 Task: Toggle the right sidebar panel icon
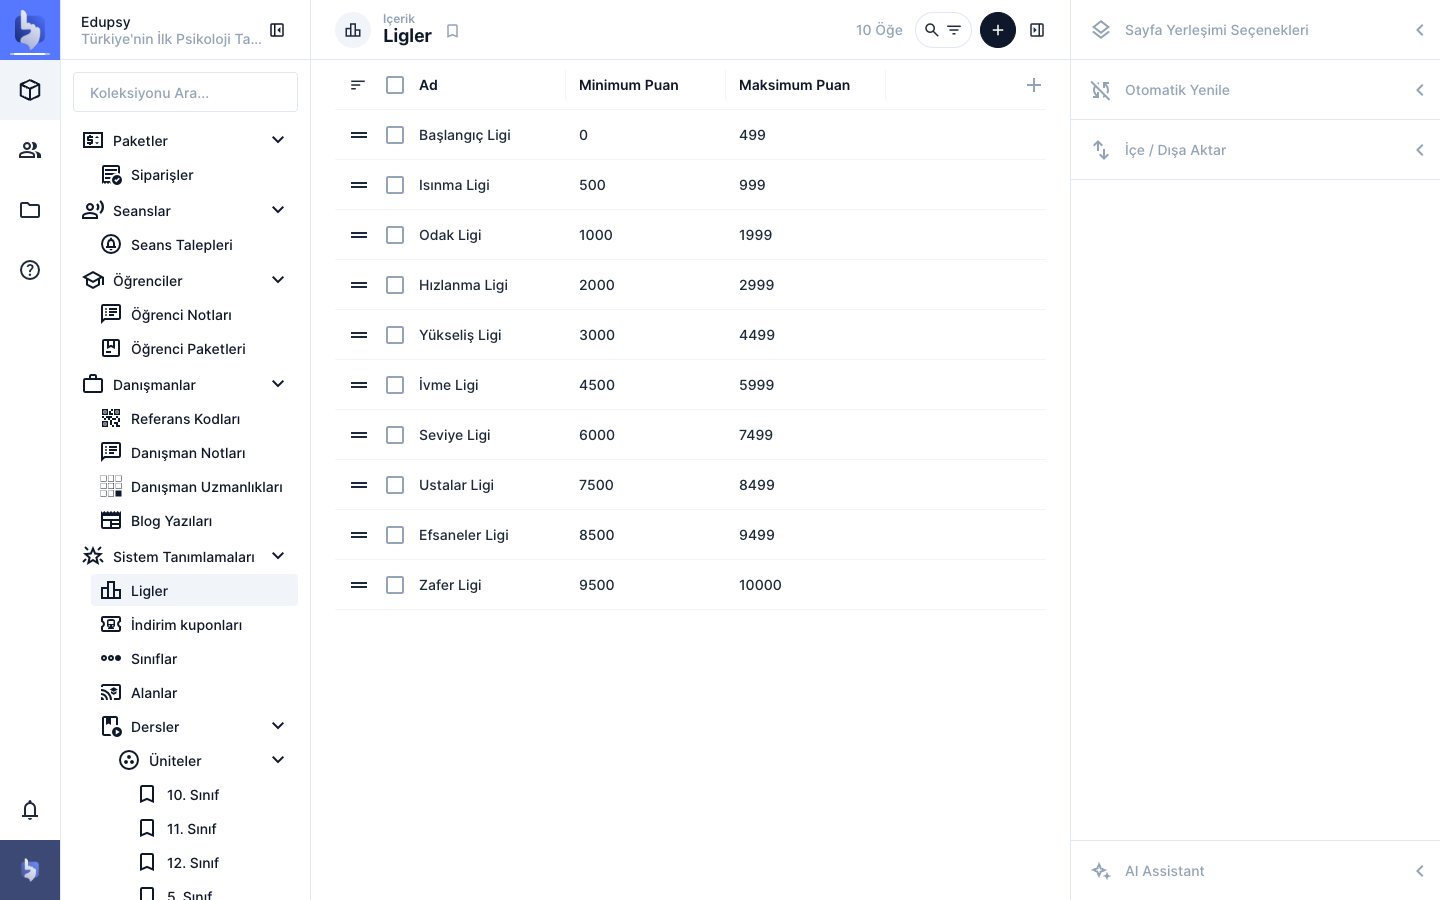coord(1037,30)
